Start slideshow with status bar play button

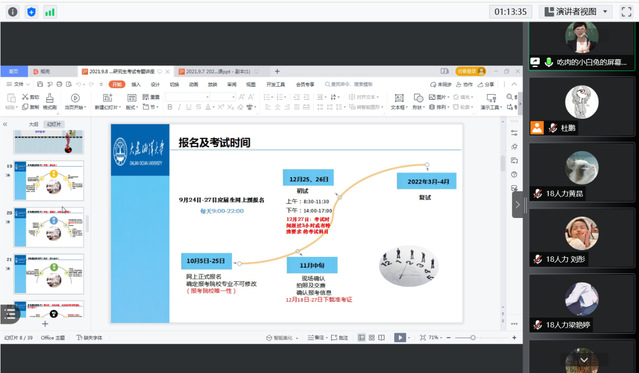[400, 338]
